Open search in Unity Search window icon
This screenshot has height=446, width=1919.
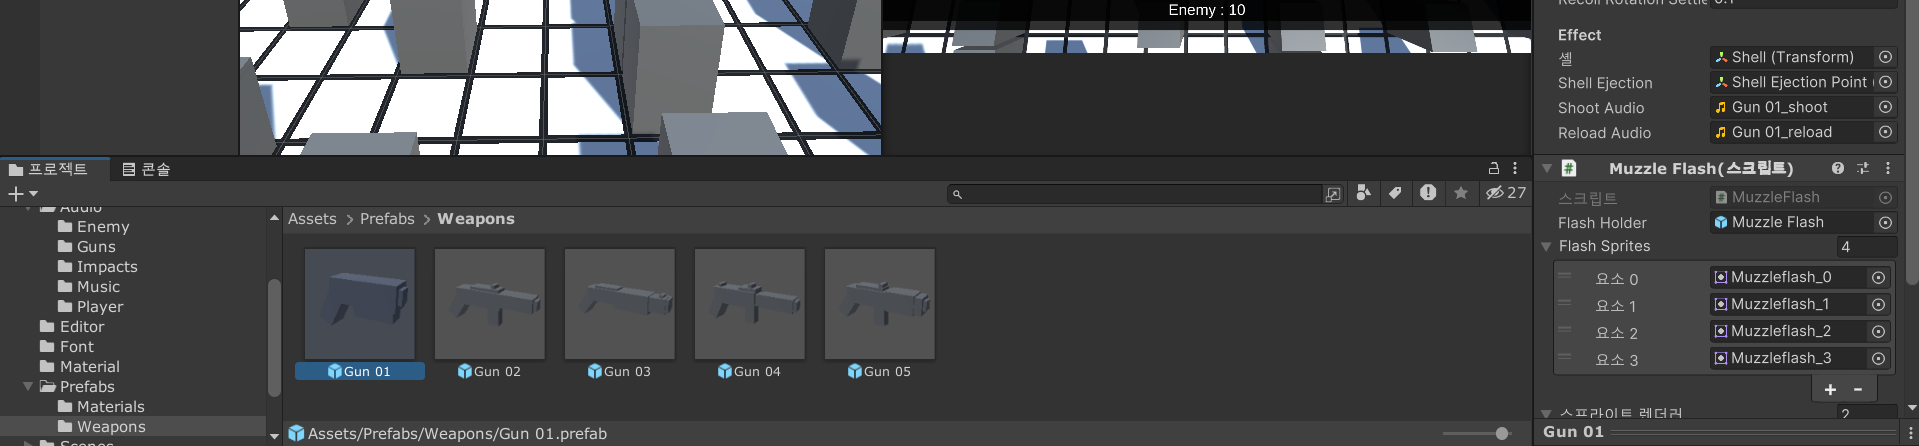(x=1333, y=194)
